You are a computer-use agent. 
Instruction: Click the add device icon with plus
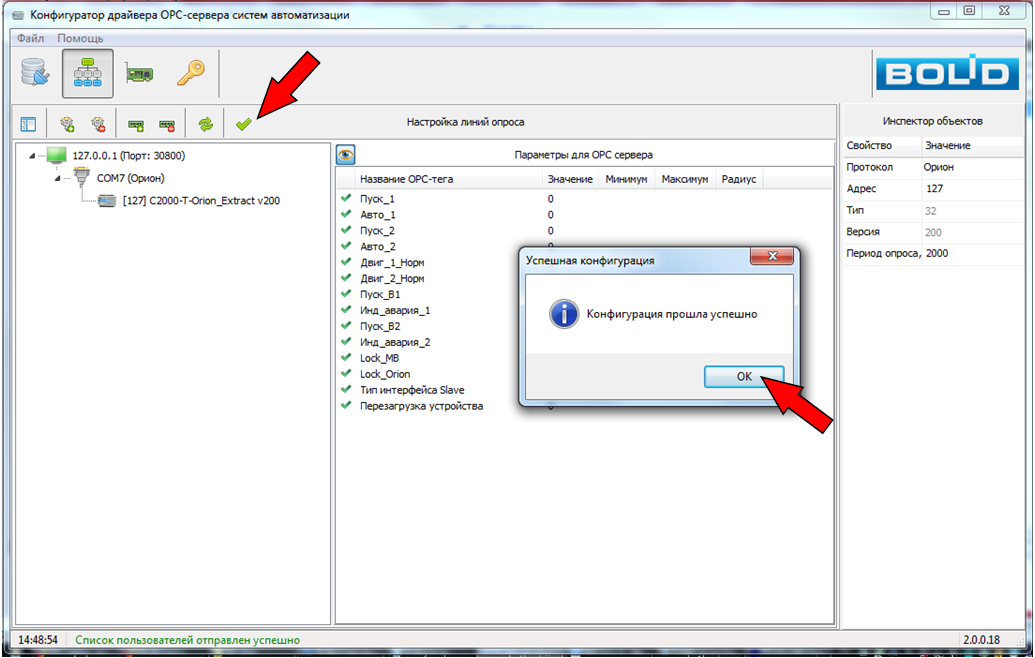click(135, 124)
